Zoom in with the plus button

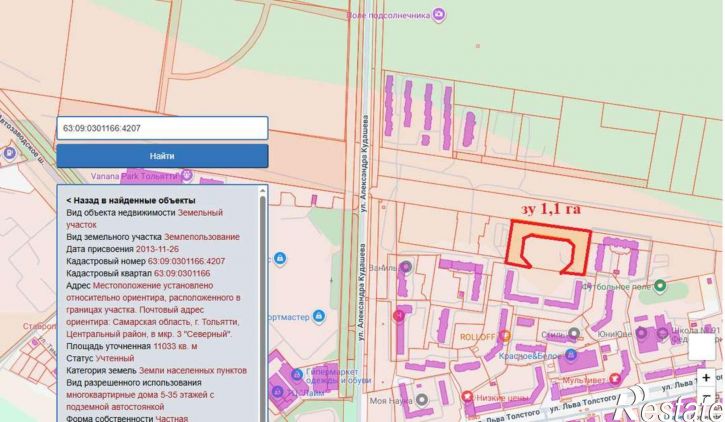coord(706,377)
